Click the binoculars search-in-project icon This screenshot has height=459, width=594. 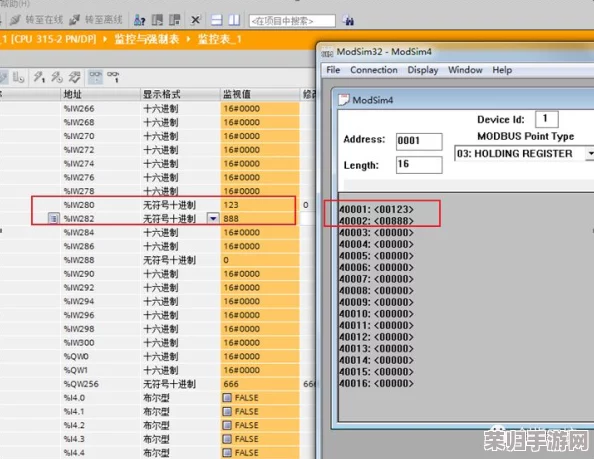[348, 20]
